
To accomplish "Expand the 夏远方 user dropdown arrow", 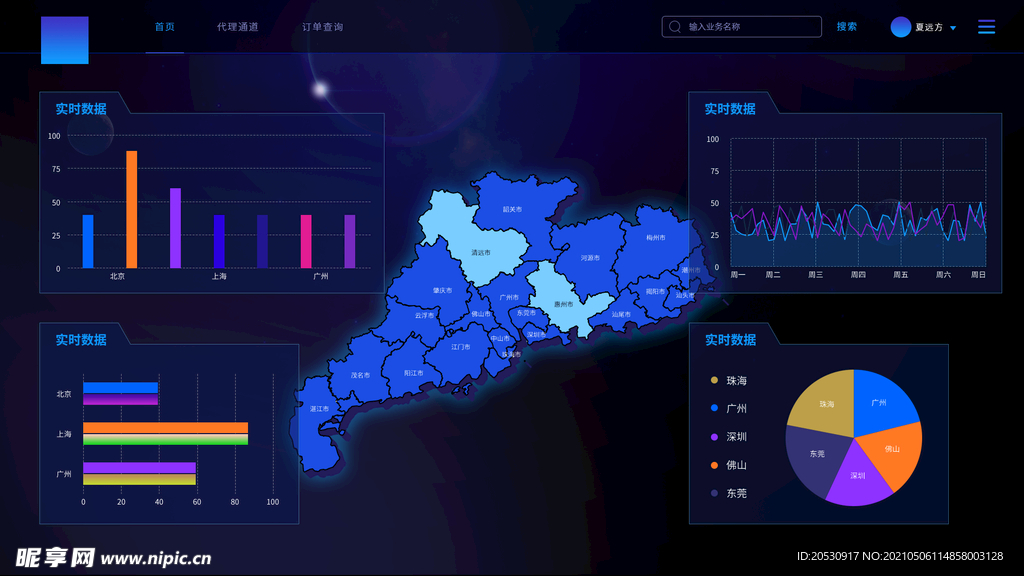I will point(953,28).
